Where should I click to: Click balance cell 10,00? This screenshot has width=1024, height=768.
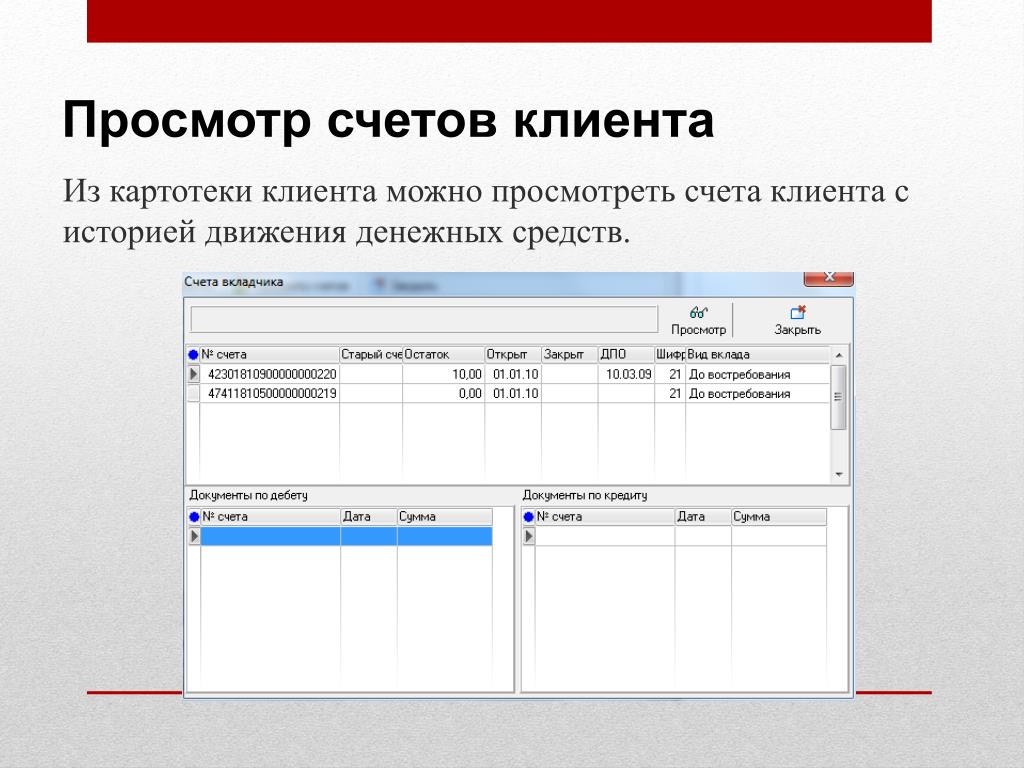coord(466,374)
